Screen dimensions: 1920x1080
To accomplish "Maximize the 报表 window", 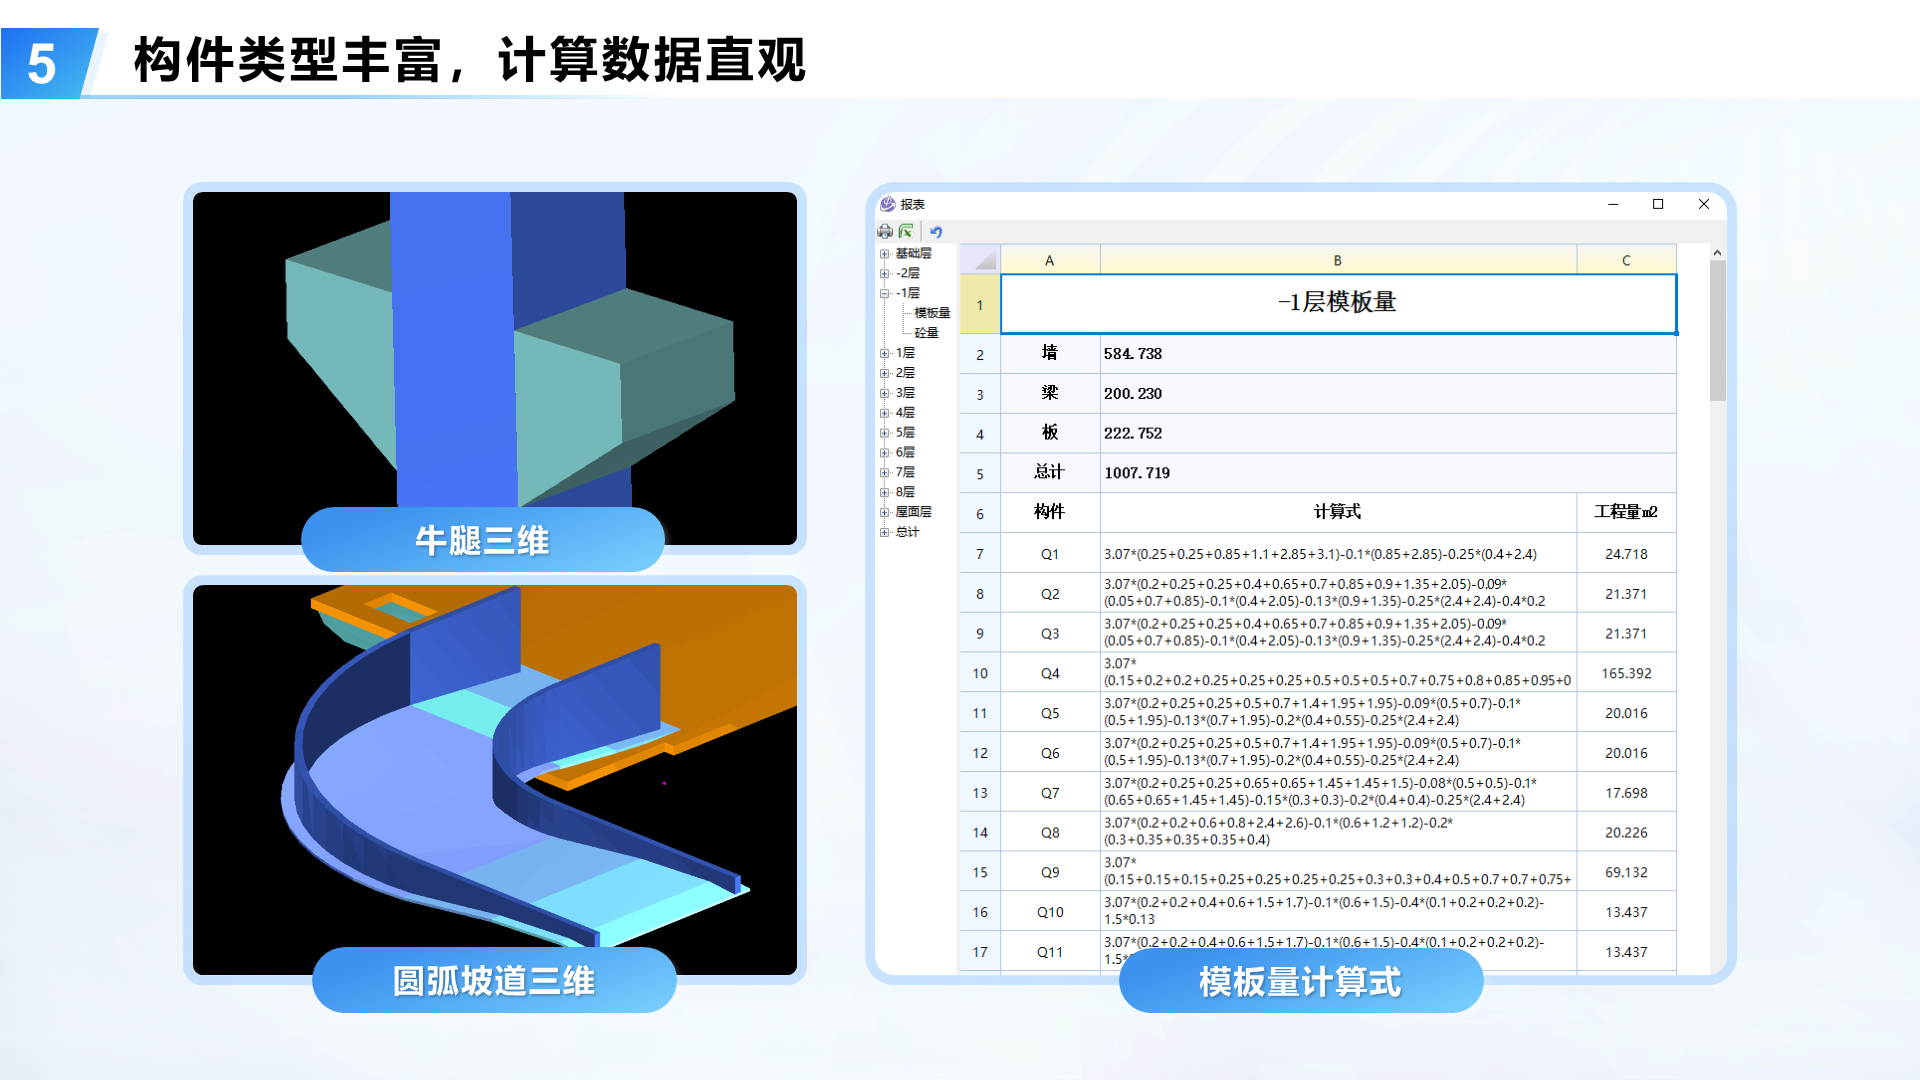I will [x=1658, y=204].
